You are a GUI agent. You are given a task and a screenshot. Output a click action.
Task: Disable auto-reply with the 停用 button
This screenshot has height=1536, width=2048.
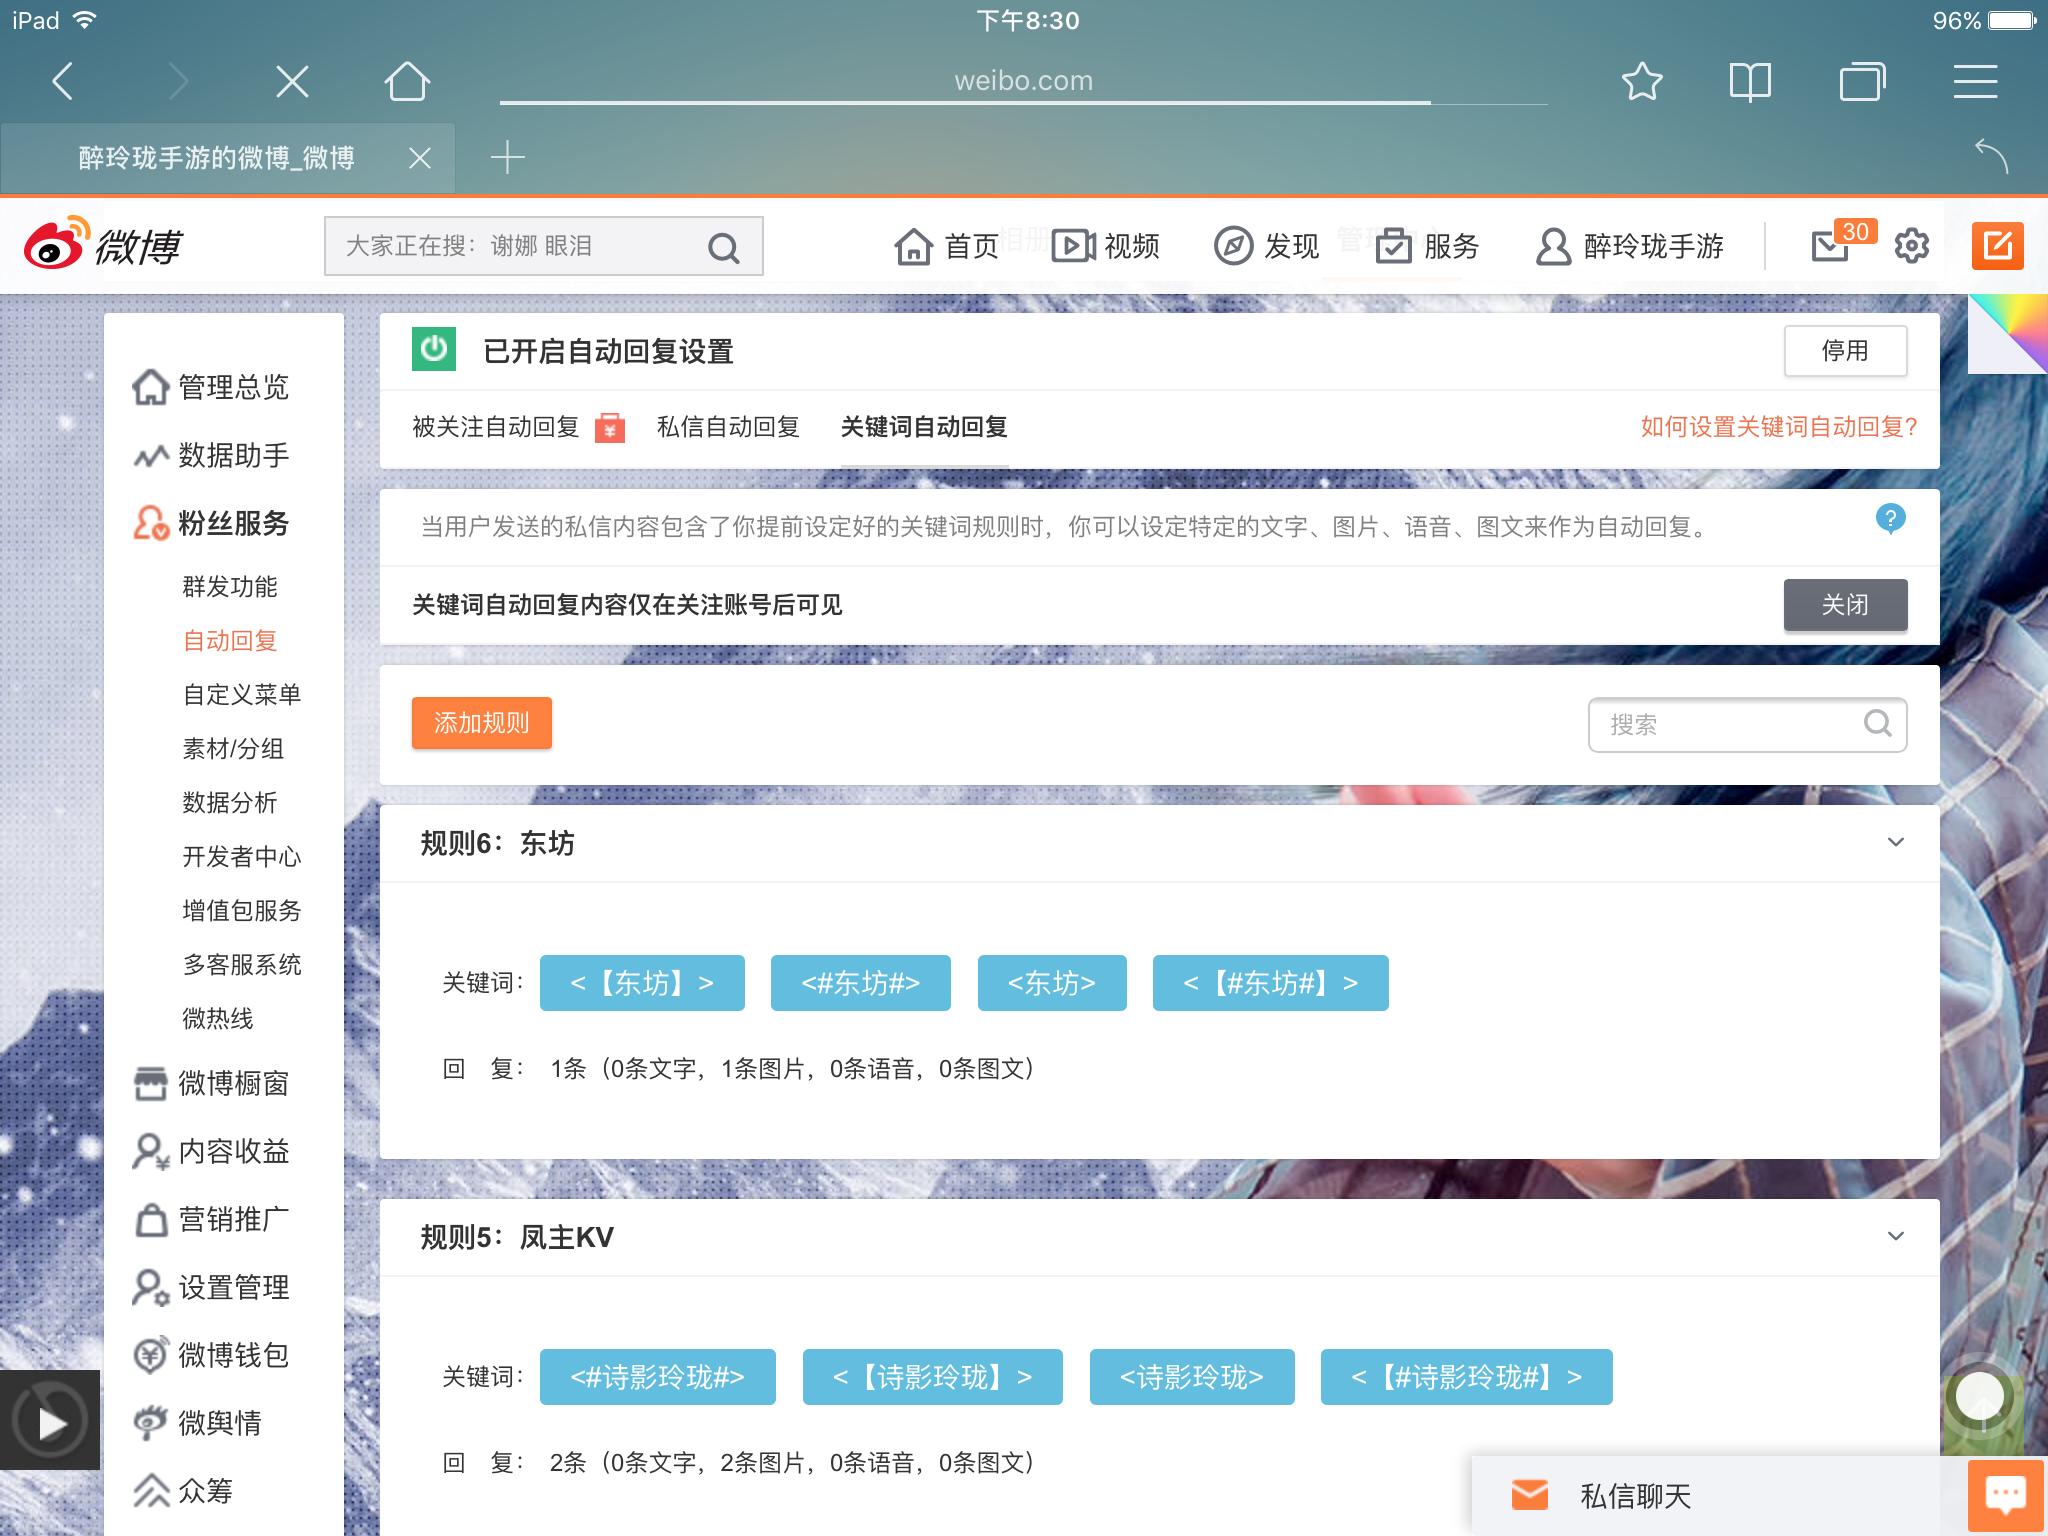[1845, 351]
